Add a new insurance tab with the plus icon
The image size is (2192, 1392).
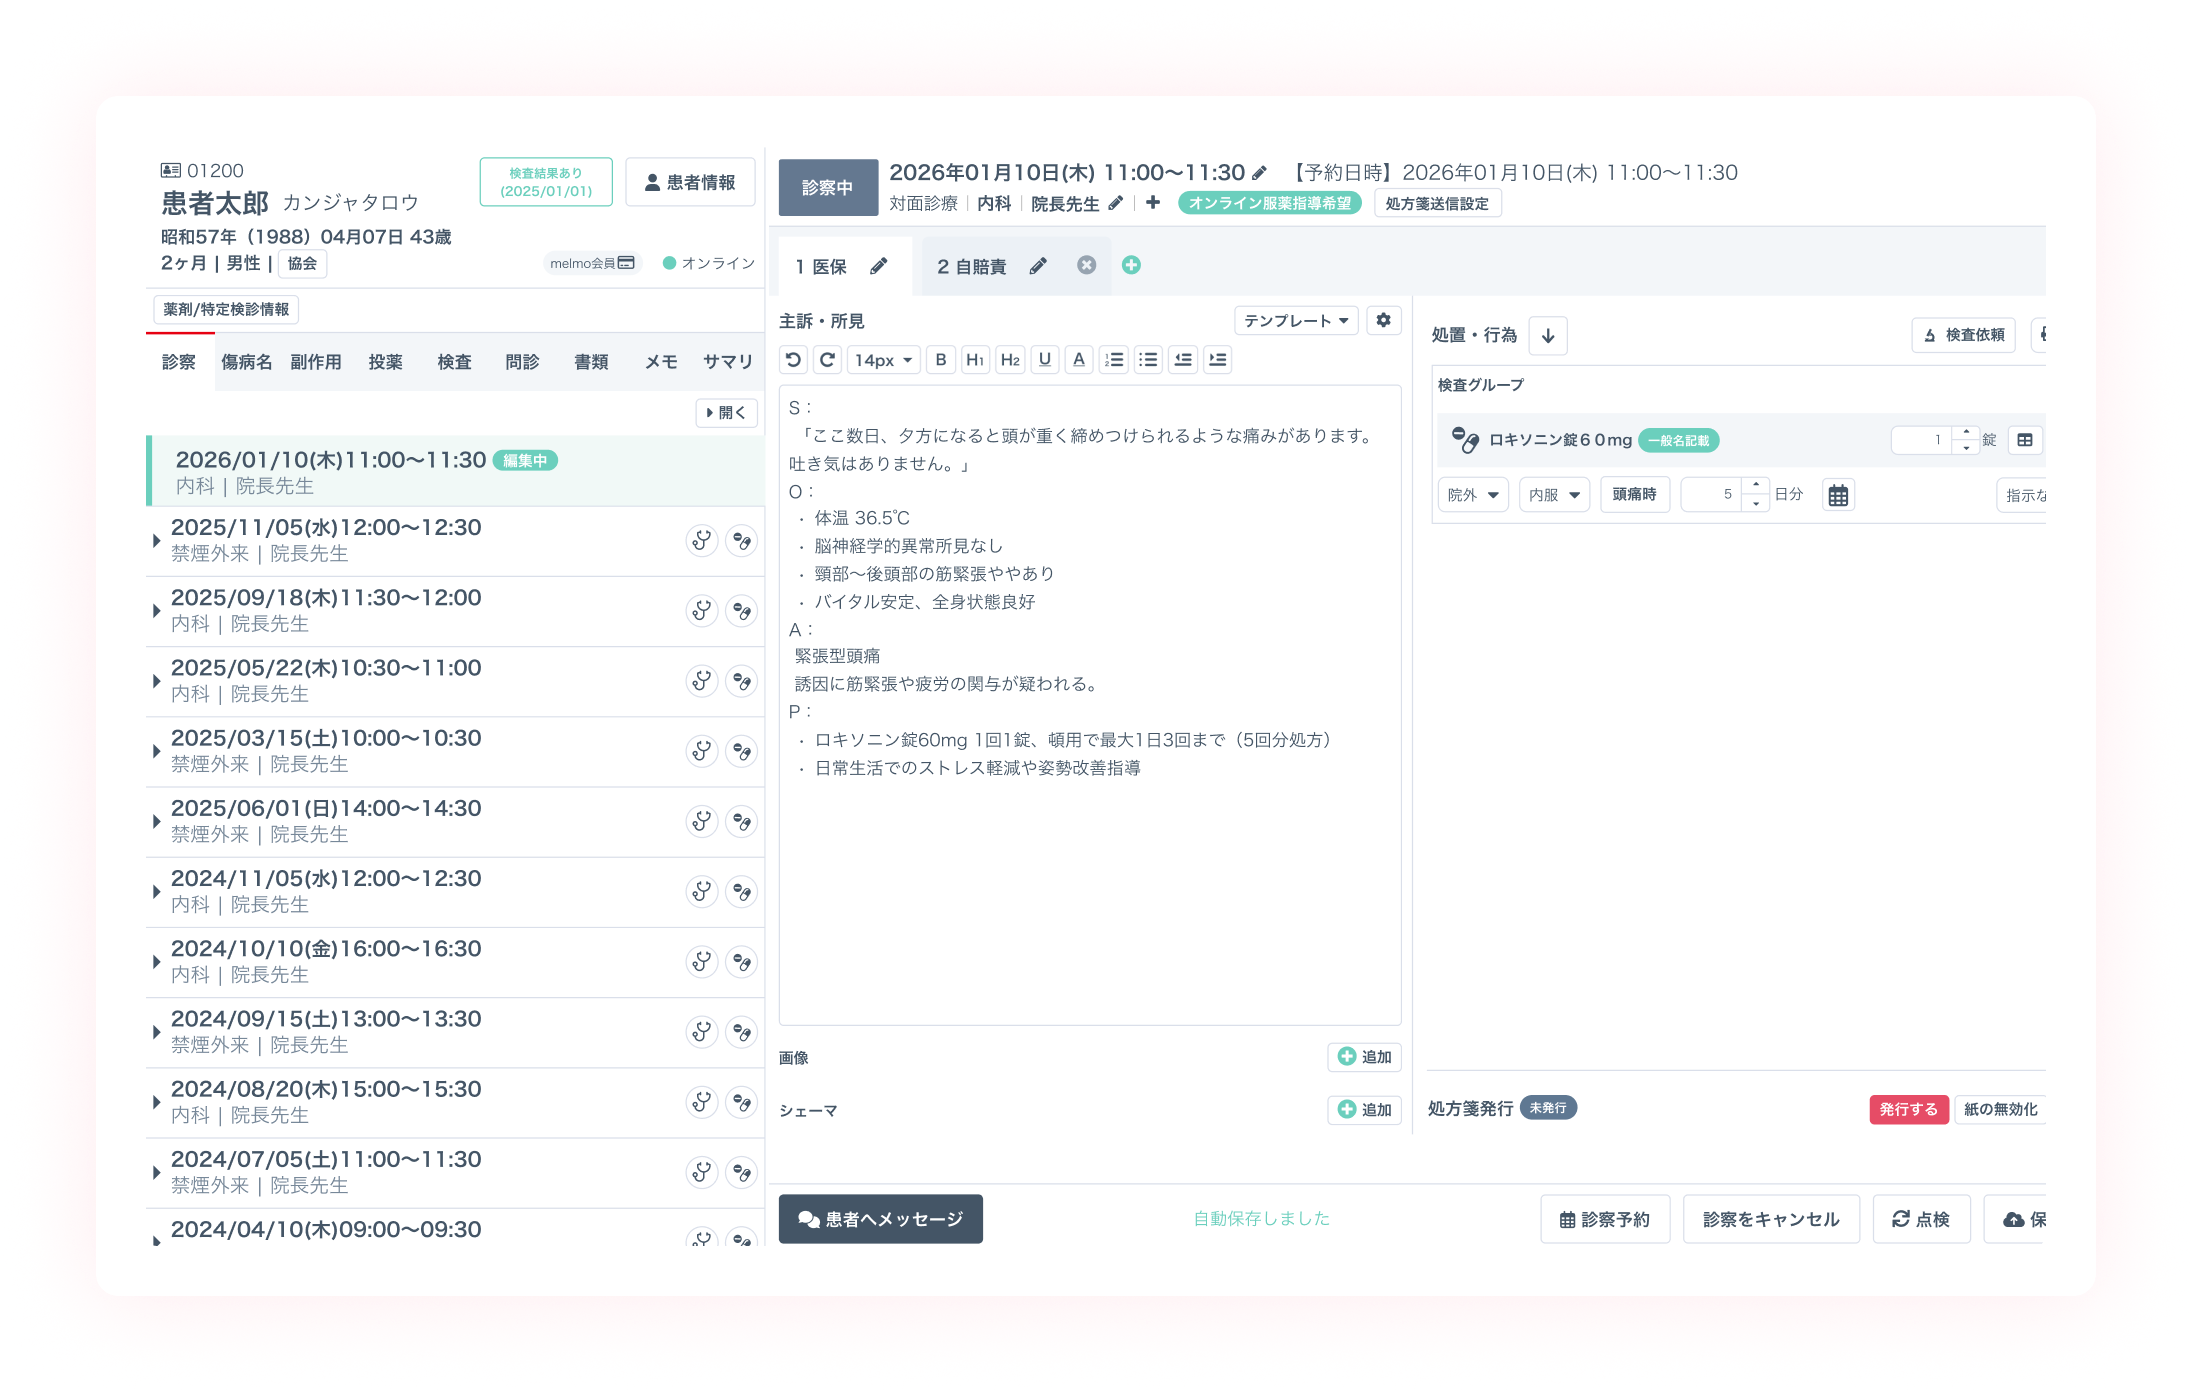pyautogui.click(x=1131, y=265)
